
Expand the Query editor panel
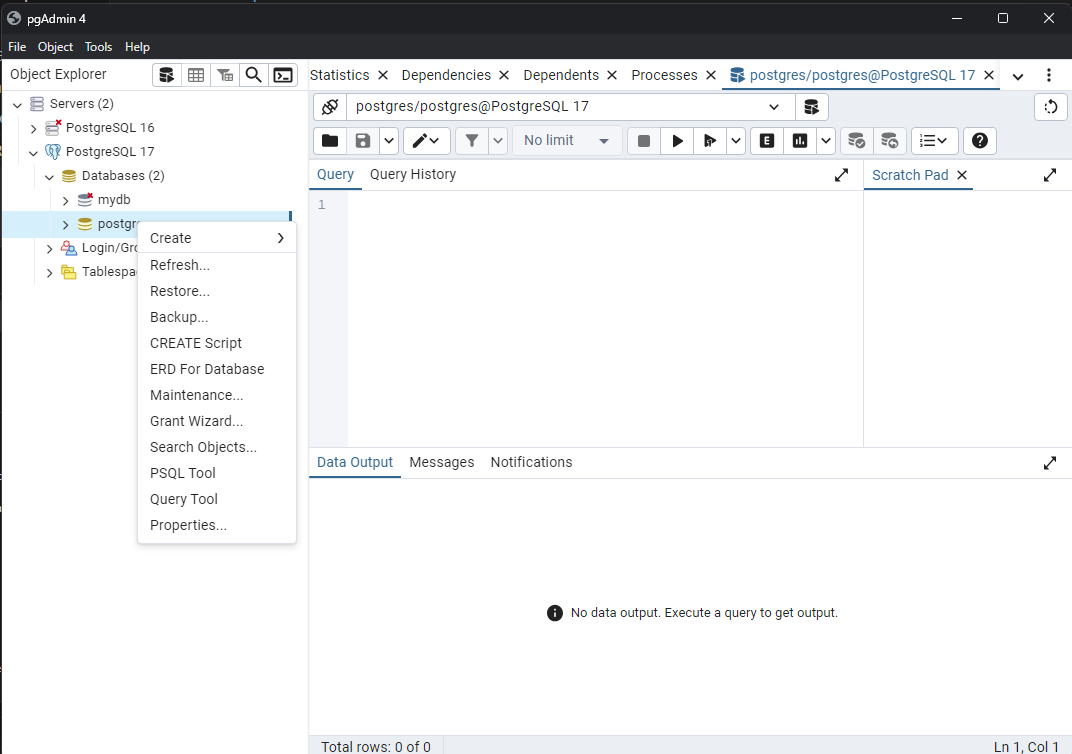click(842, 176)
